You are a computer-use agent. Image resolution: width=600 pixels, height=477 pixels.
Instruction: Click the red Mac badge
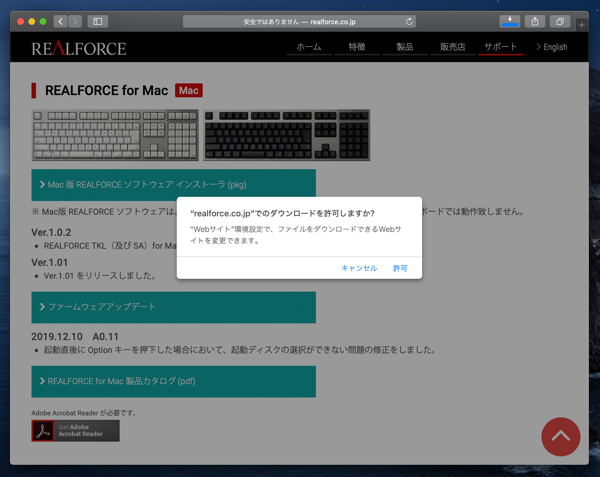coord(189,91)
